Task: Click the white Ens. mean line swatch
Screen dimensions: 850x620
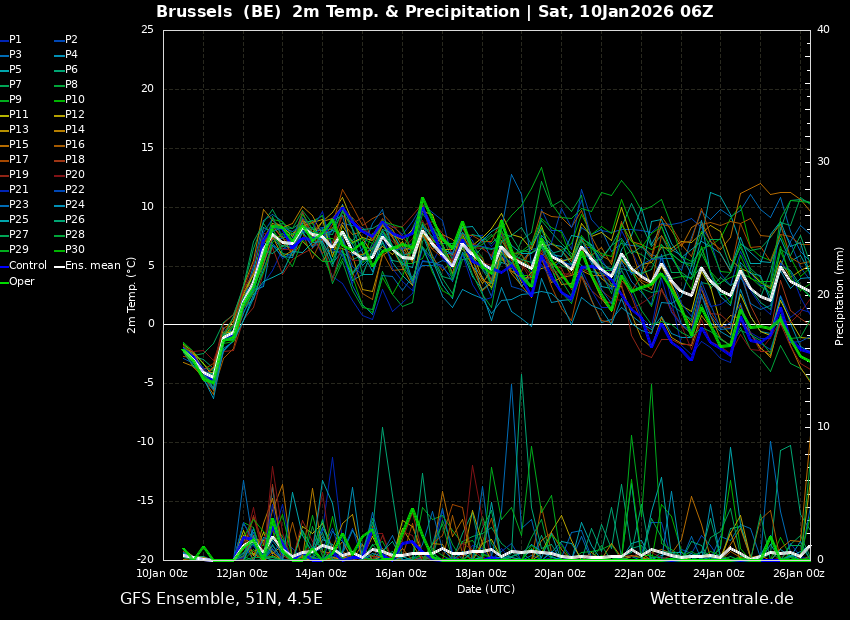Action: coord(59,266)
